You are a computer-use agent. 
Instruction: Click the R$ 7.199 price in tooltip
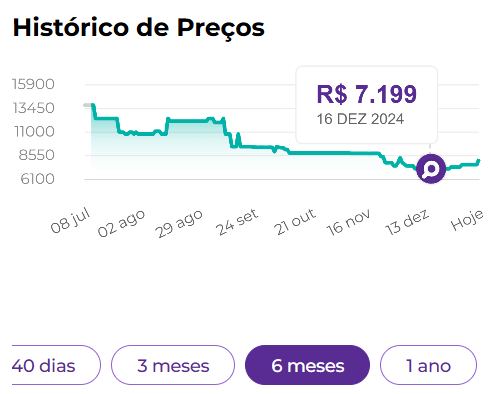[x=367, y=94]
